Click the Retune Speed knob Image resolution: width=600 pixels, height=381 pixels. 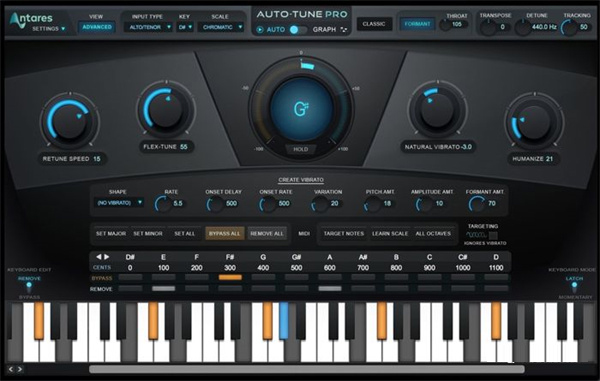70,121
